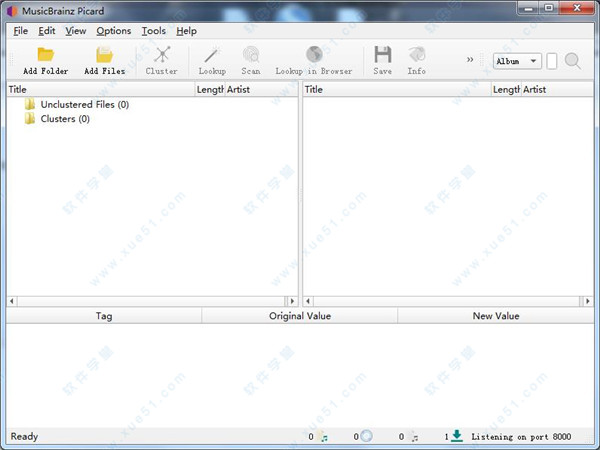Screen dimensions: 600x450
Task: Click the Tag column header
Action: [x=104, y=316]
